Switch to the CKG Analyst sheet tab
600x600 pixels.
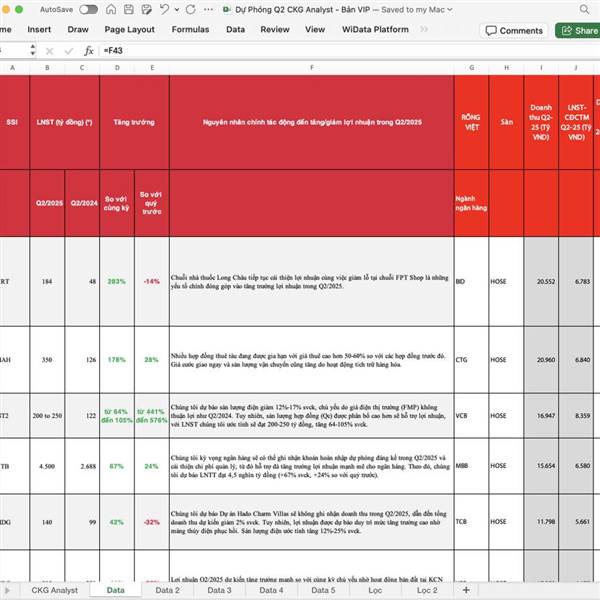pyautogui.click(x=54, y=590)
